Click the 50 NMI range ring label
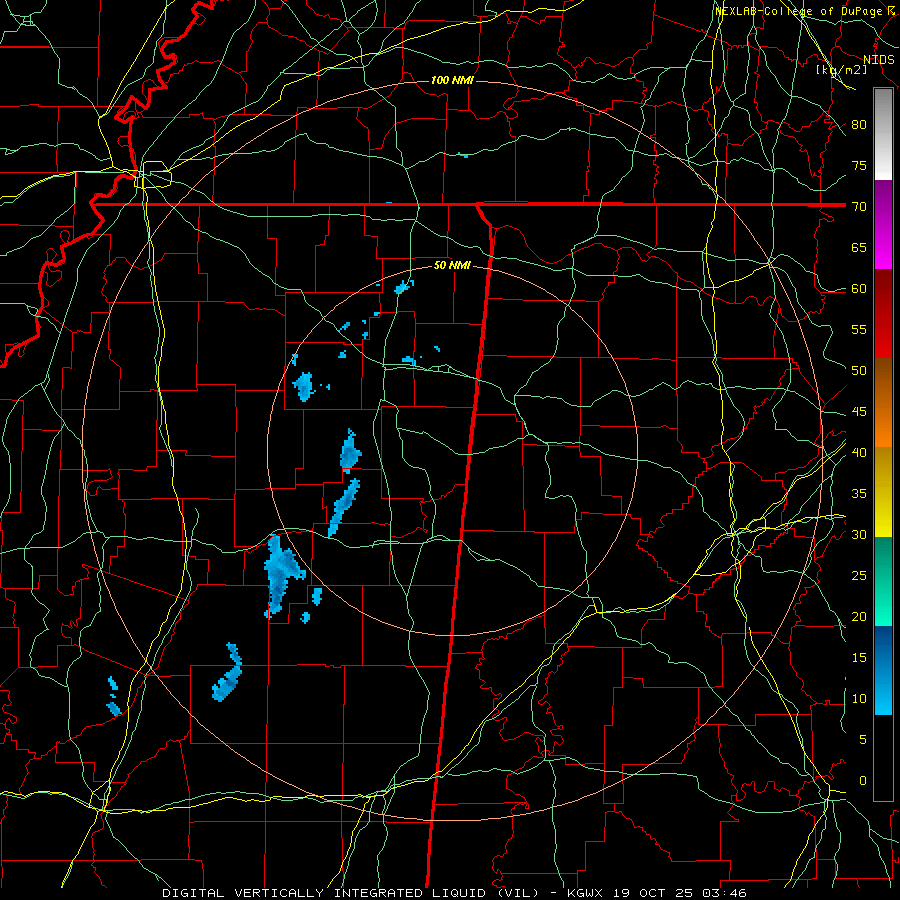900x900 pixels. 452,265
